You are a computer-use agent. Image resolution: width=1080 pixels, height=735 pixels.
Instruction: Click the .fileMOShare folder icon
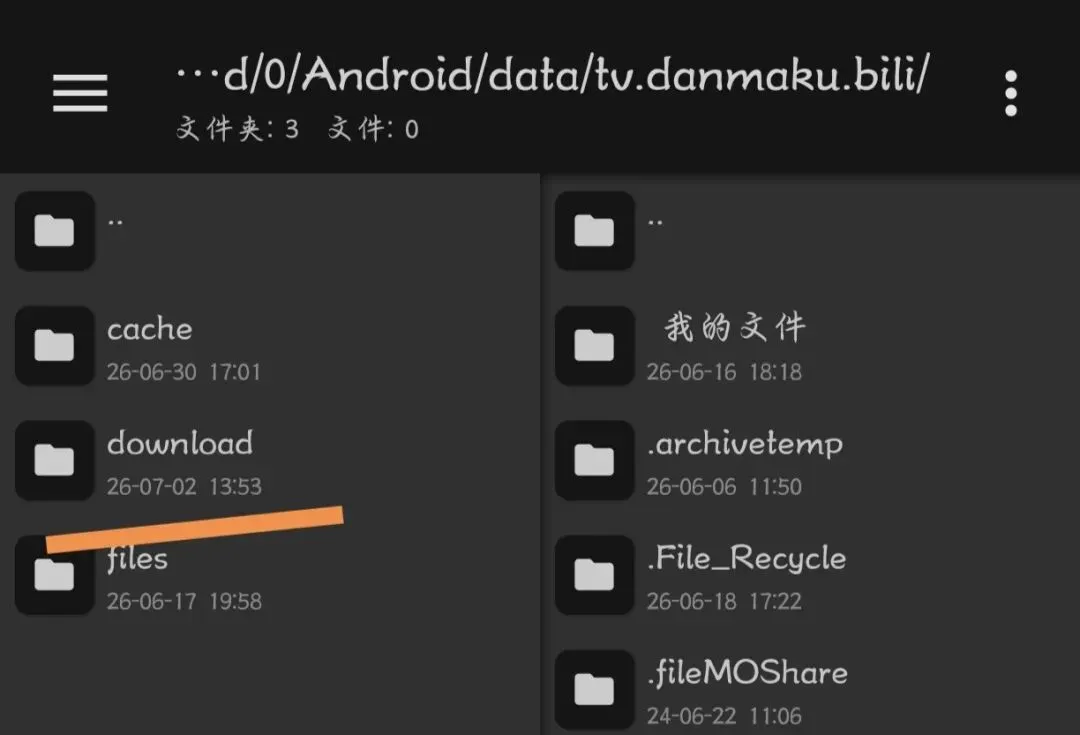coord(594,689)
